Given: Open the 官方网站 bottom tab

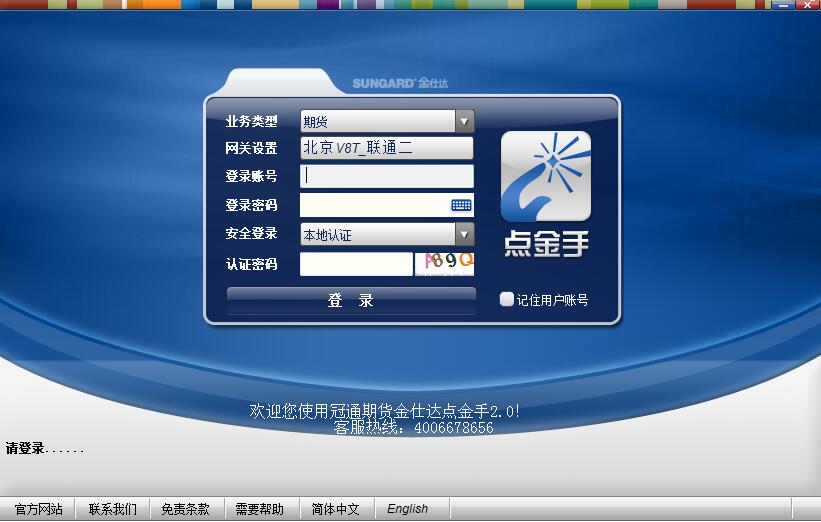Looking at the screenshot, I should [38, 509].
